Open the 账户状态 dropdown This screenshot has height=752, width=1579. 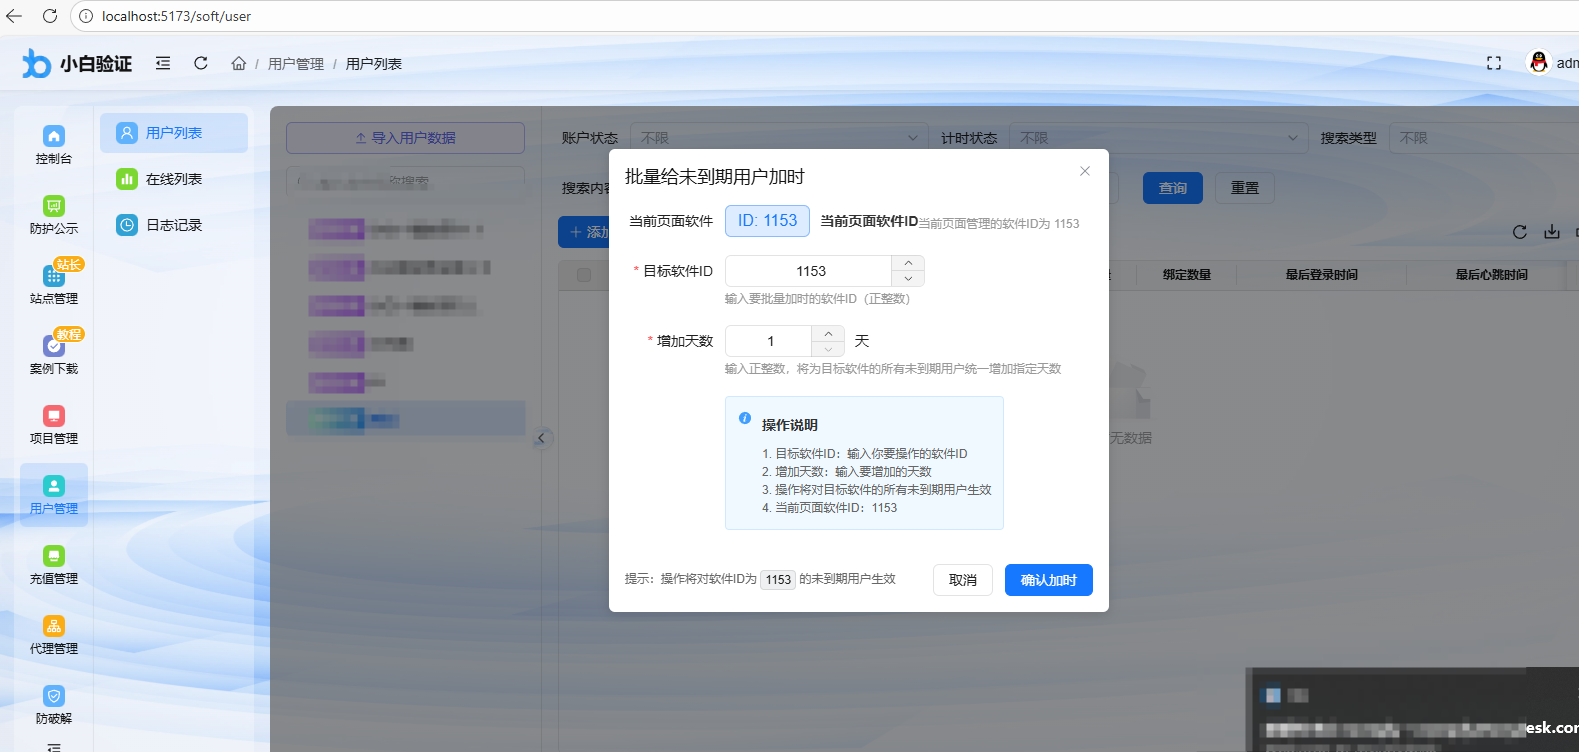click(779, 138)
